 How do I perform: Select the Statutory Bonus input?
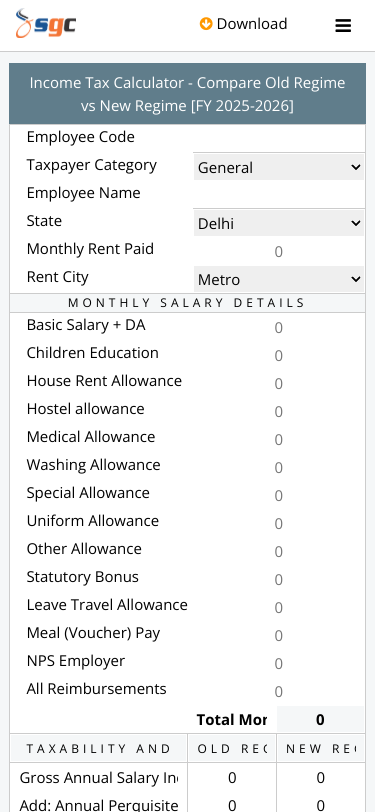coord(279,579)
